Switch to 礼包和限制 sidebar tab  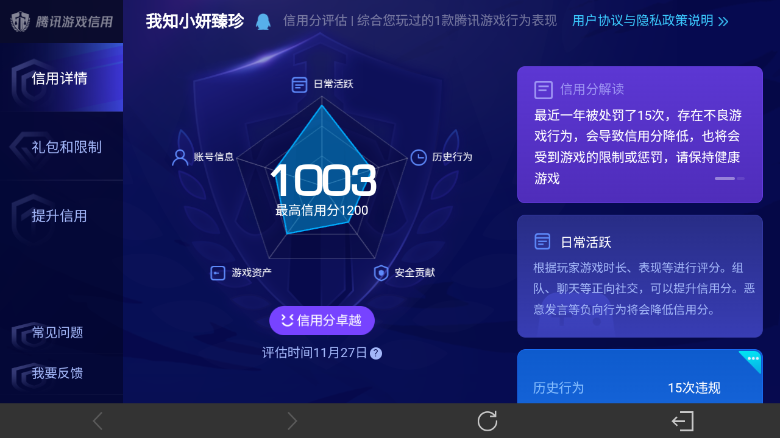tap(61, 147)
